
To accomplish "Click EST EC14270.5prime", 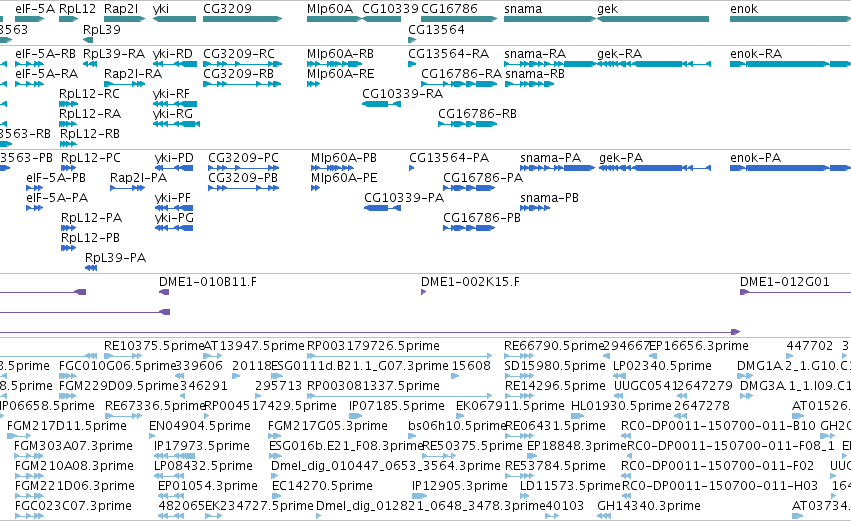I will pos(322,486).
